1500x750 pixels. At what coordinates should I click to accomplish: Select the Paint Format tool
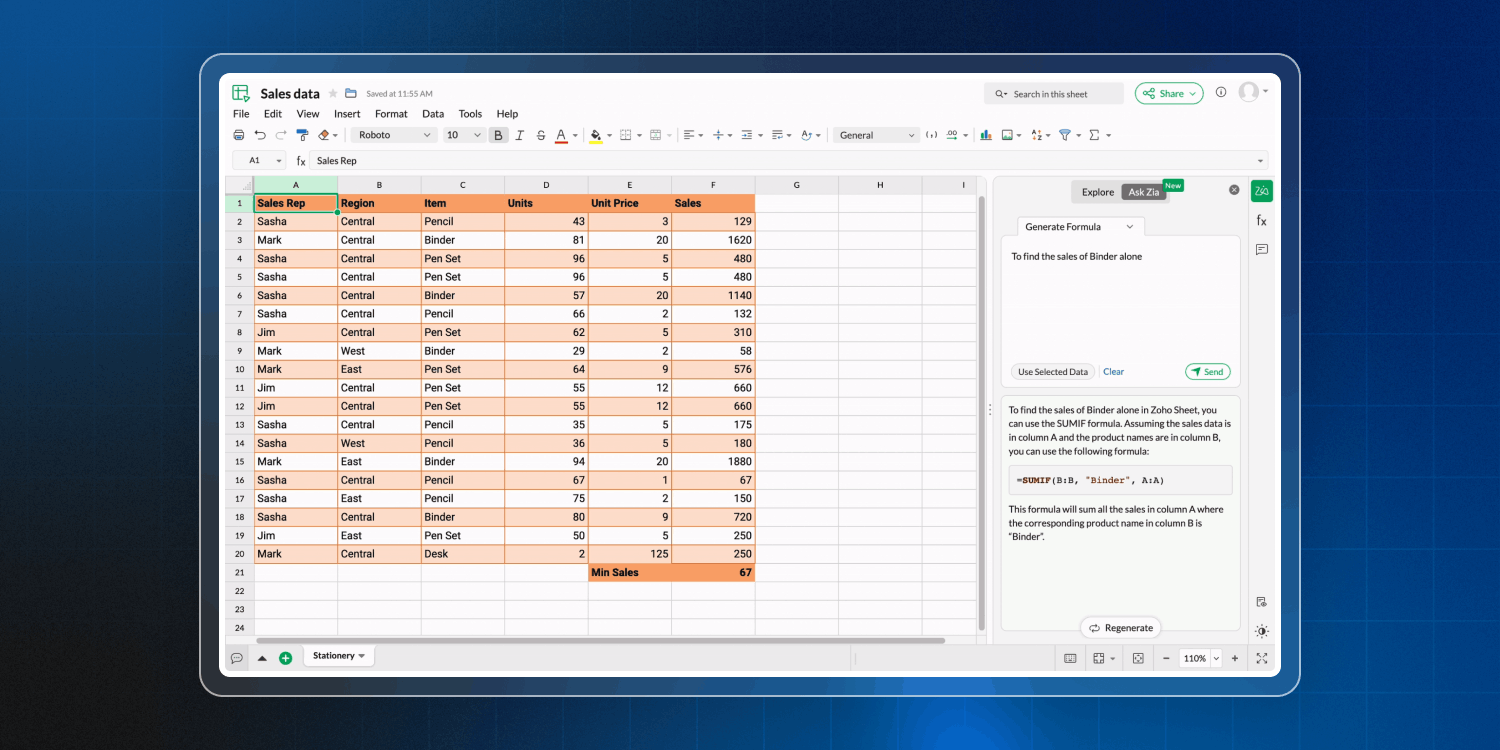302,135
